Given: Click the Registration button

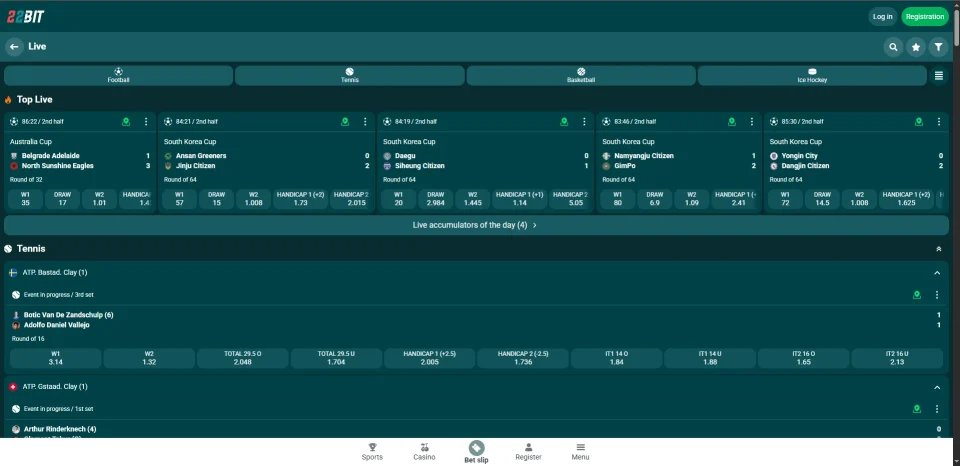Looking at the screenshot, I should [x=924, y=17].
